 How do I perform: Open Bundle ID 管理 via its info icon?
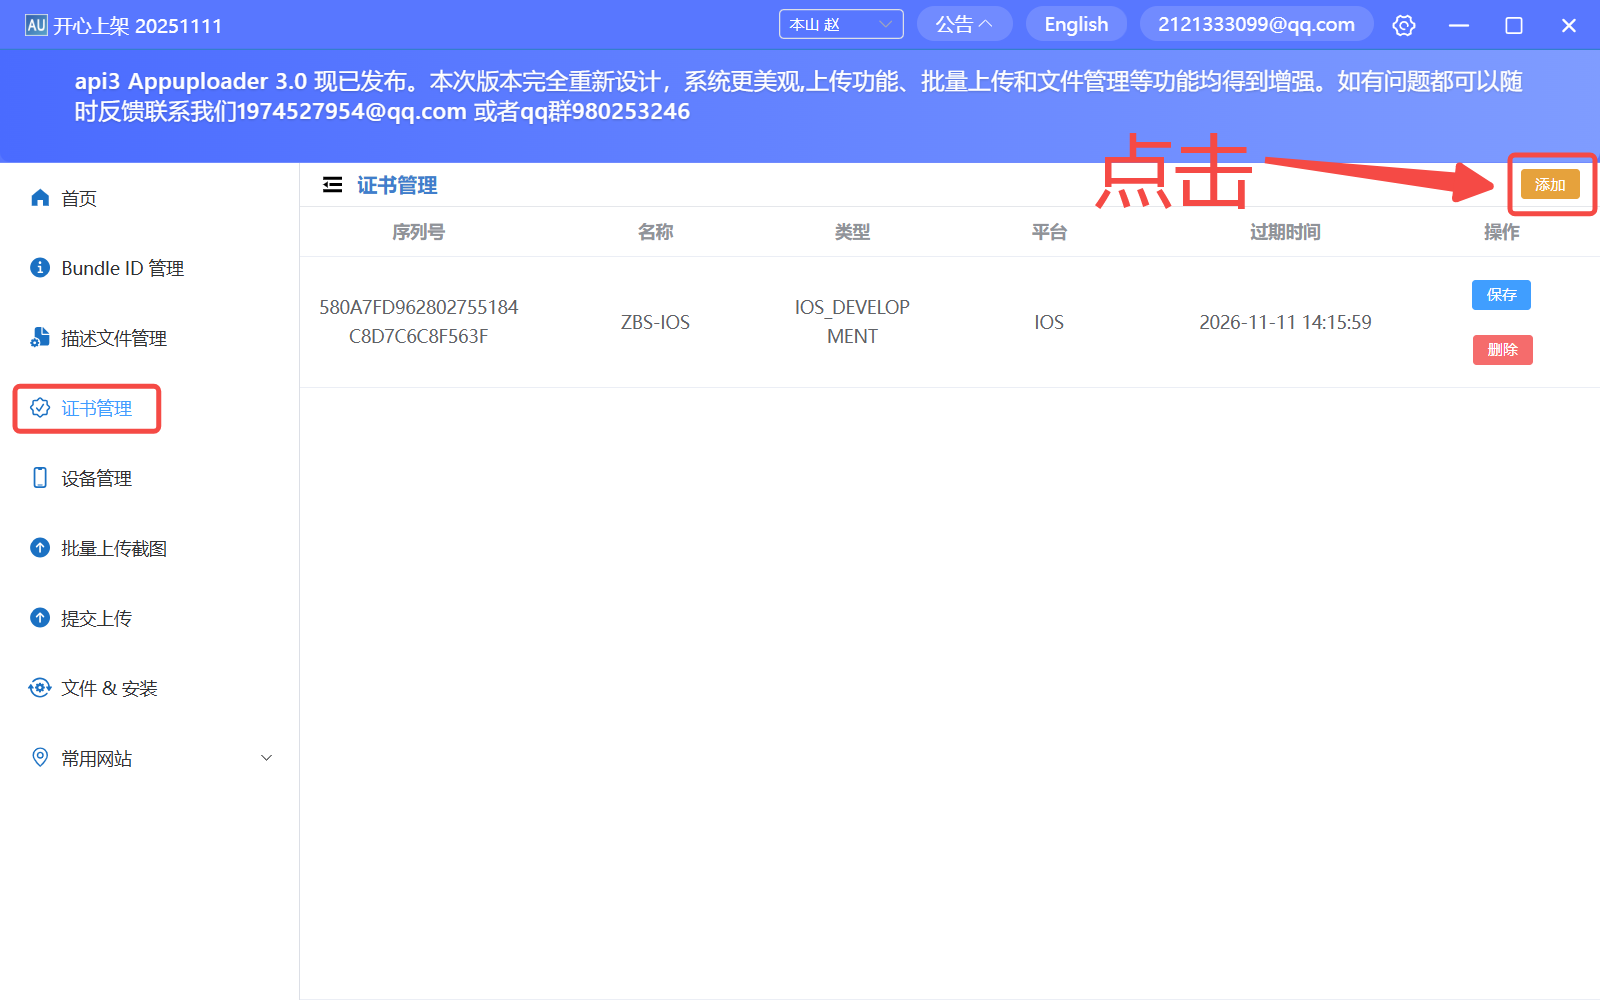[x=40, y=267]
